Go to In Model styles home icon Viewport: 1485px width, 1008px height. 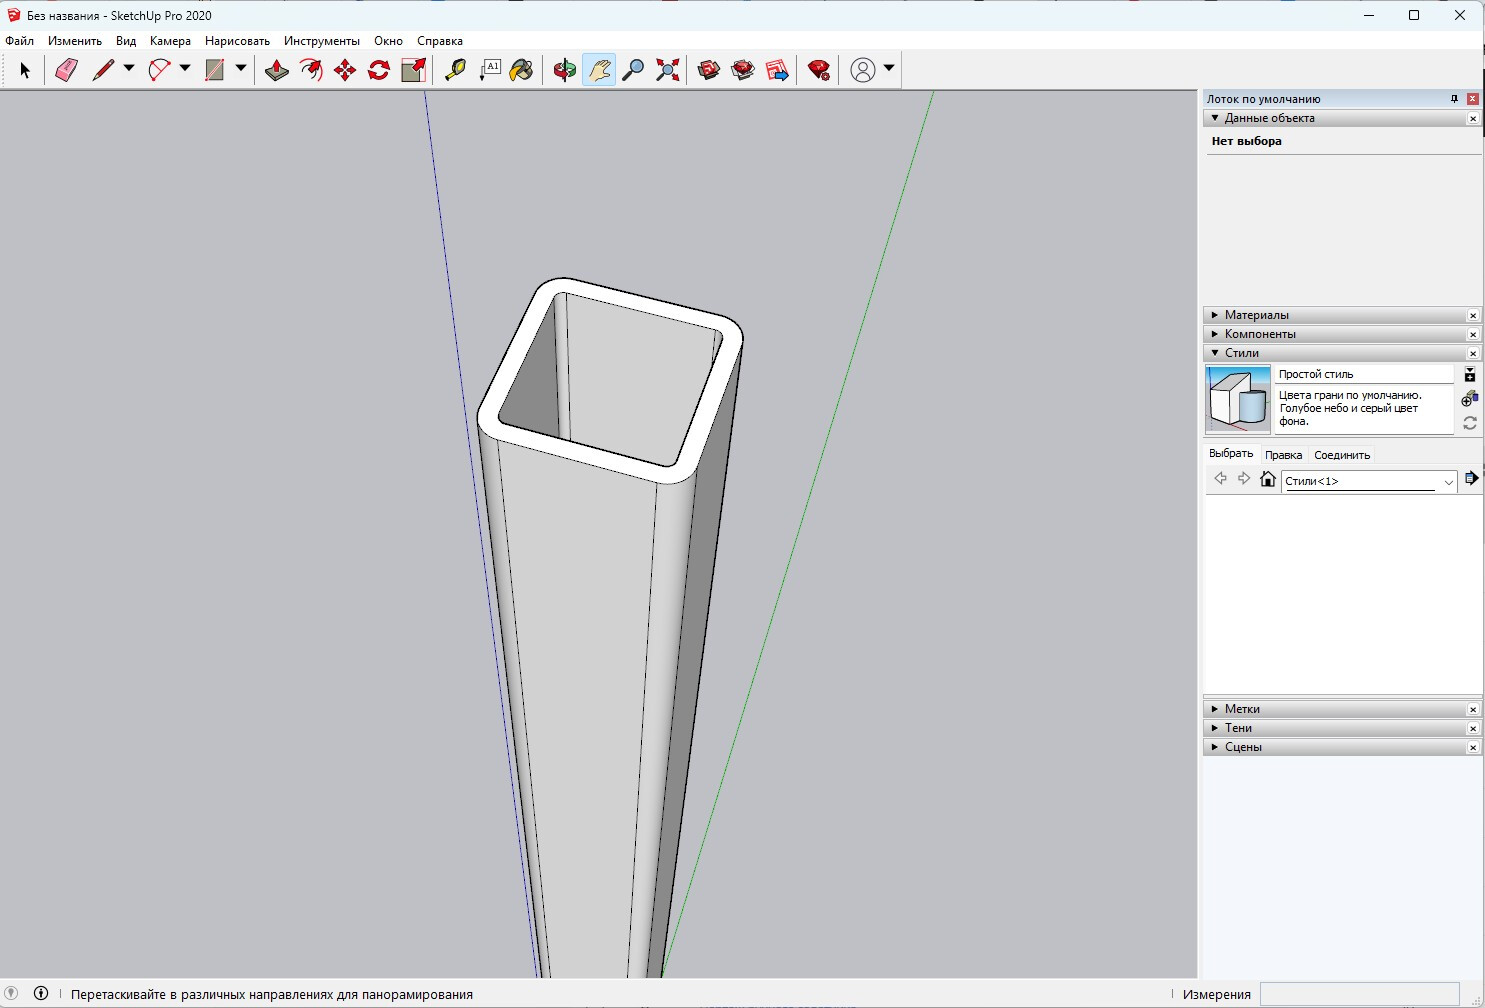click(x=1268, y=479)
